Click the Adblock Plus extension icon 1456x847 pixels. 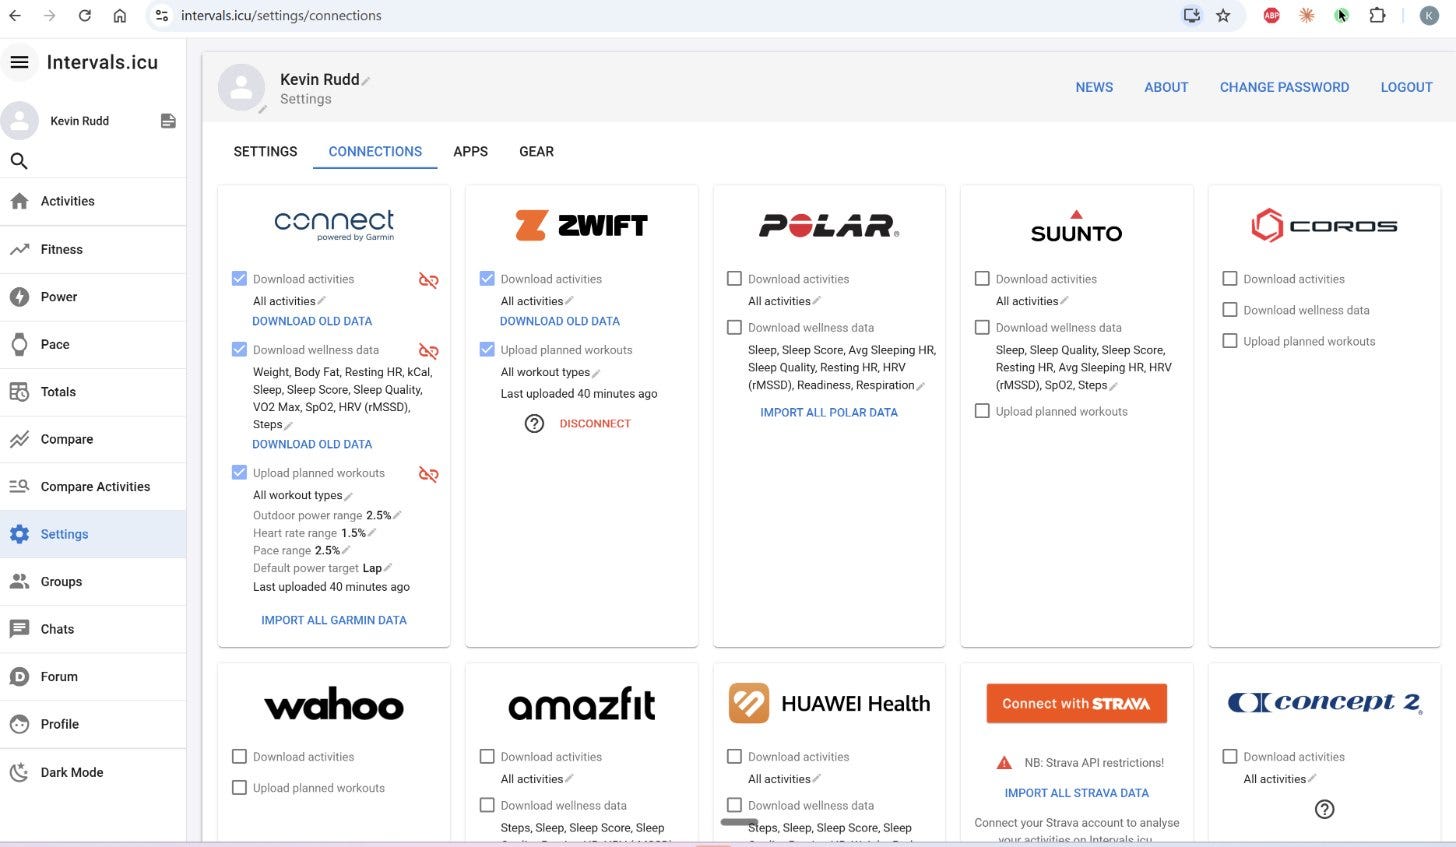point(1271,15)
